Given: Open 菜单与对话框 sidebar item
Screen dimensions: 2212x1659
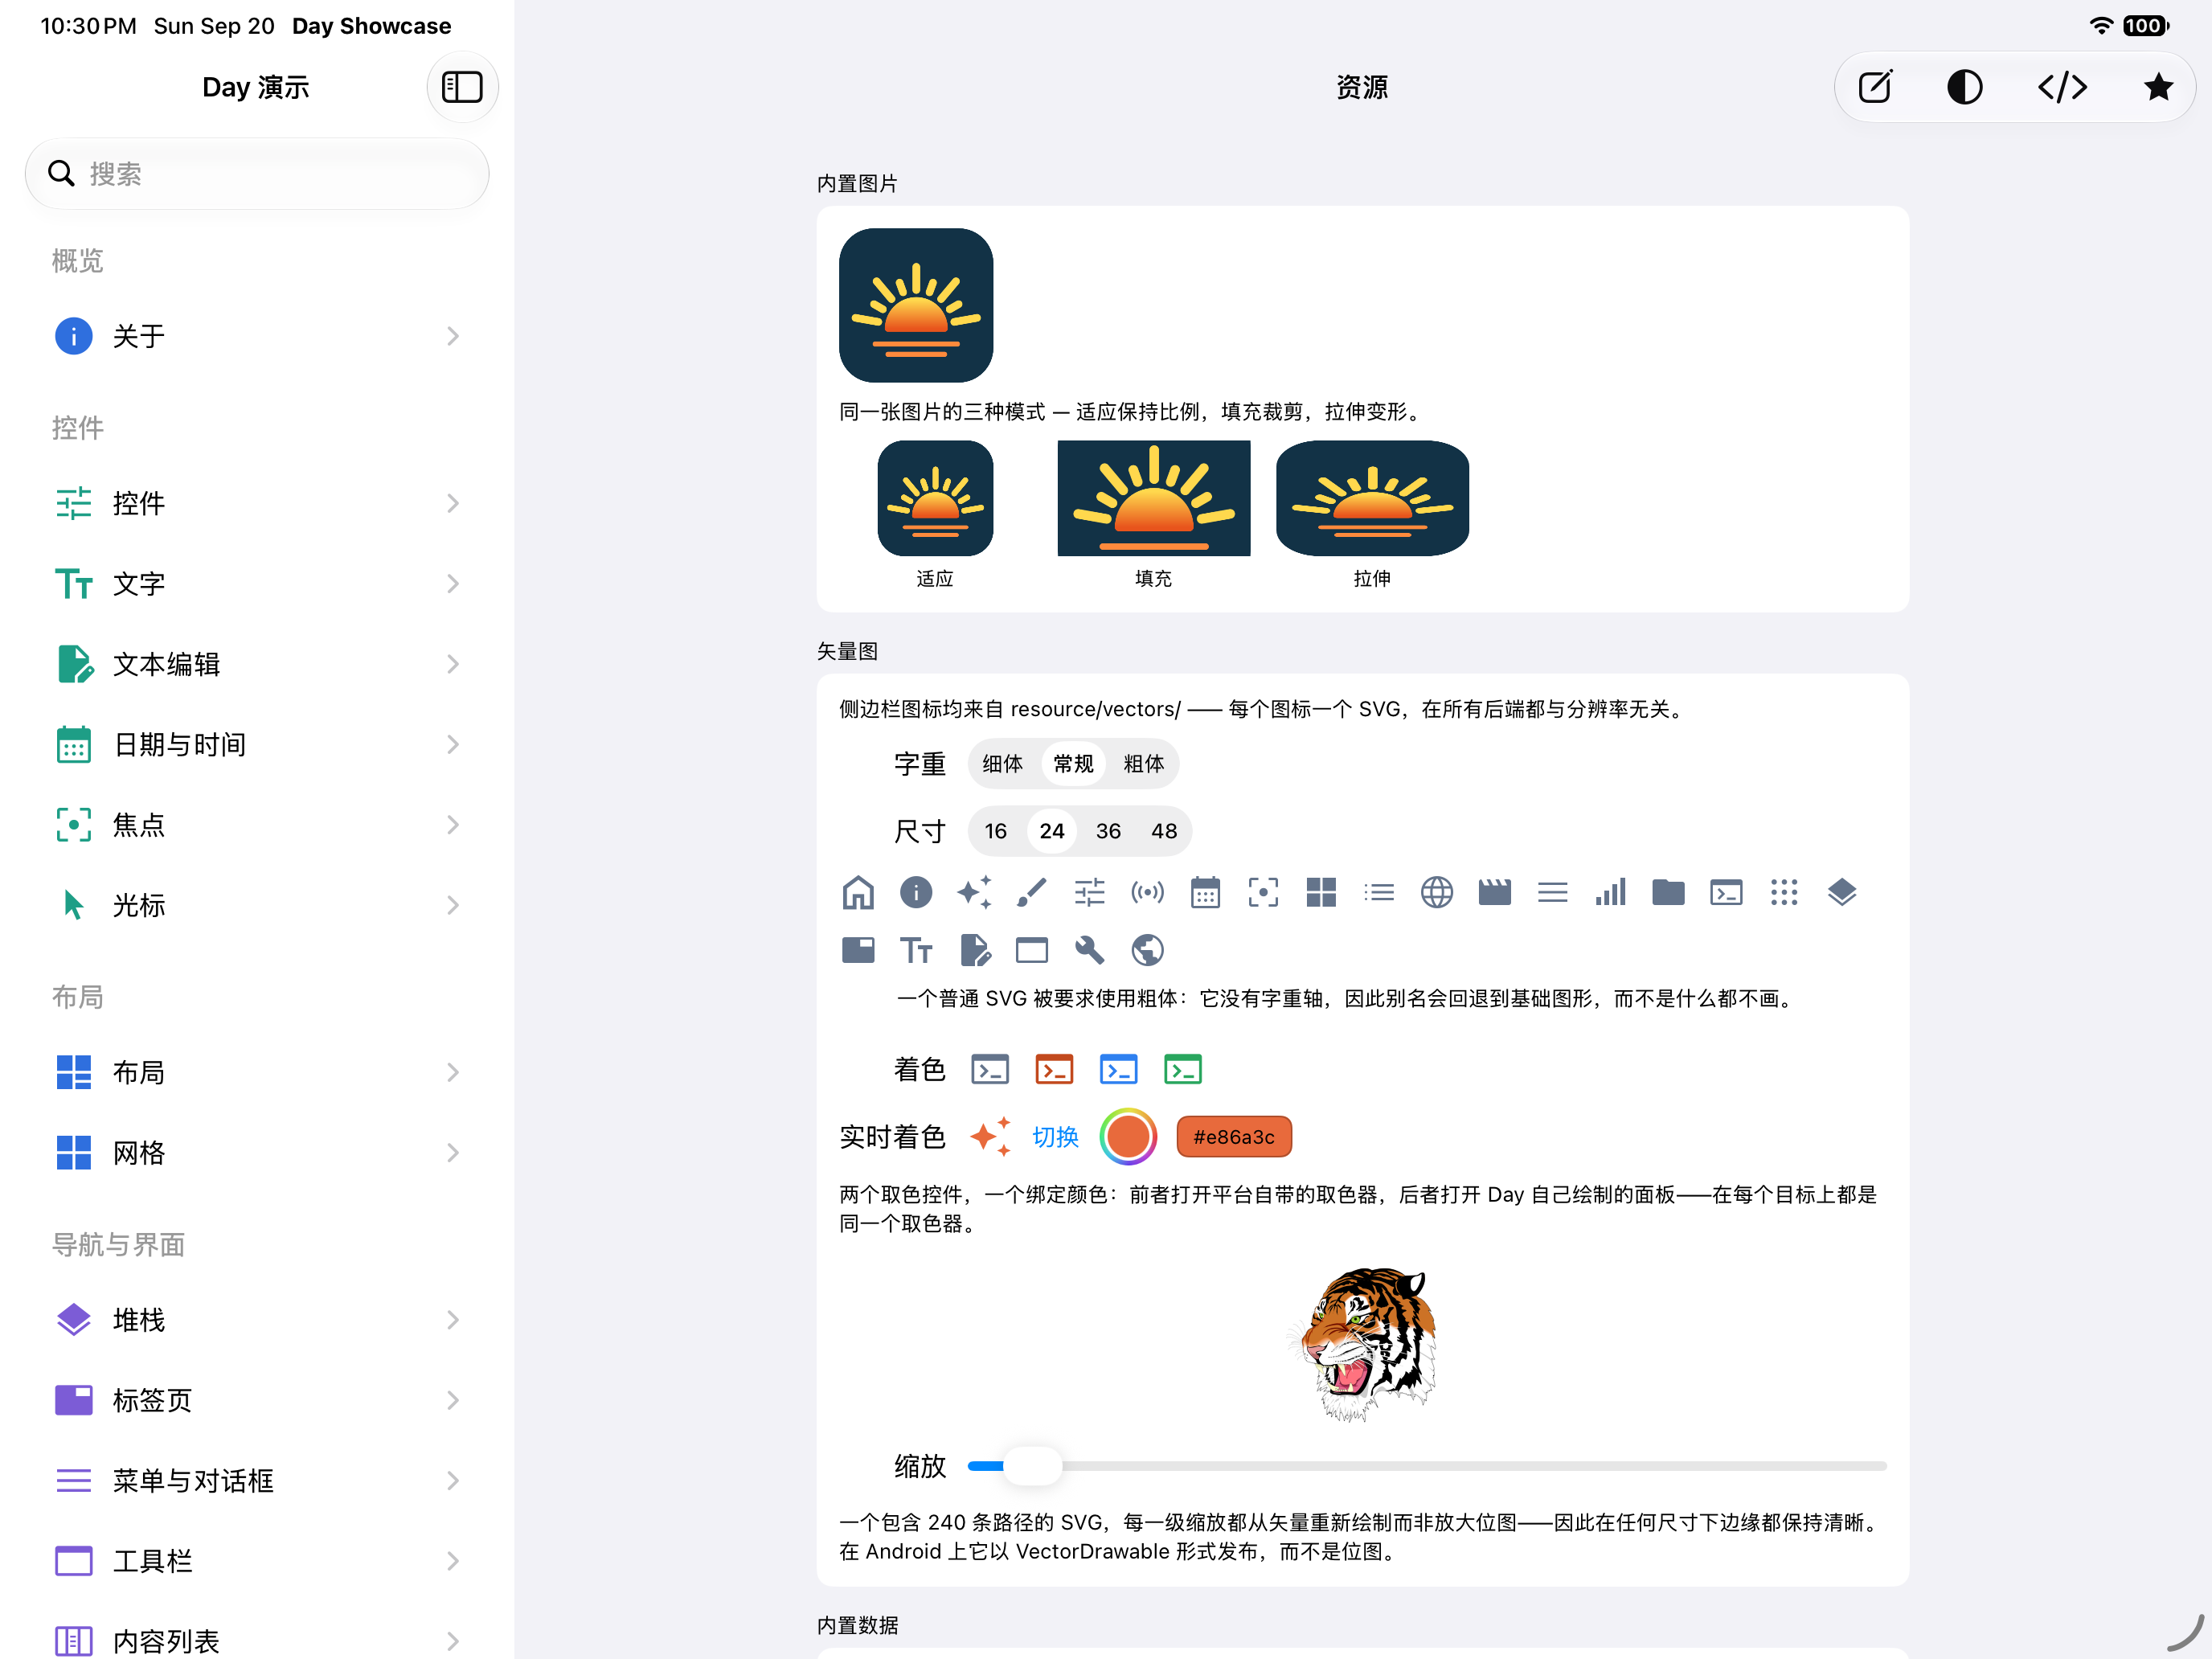Looking at the screenshot, I should 257,1481.
